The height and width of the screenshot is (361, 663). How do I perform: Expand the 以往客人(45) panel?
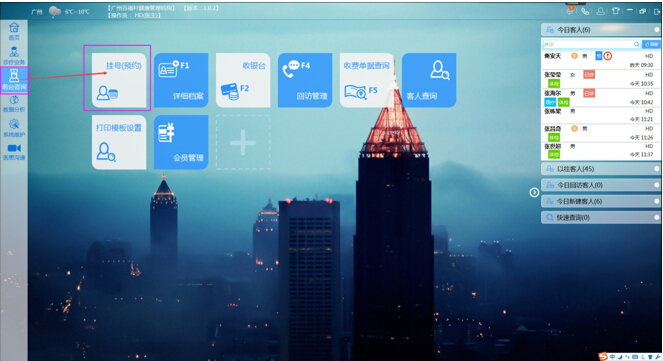[x=600, y=169]
